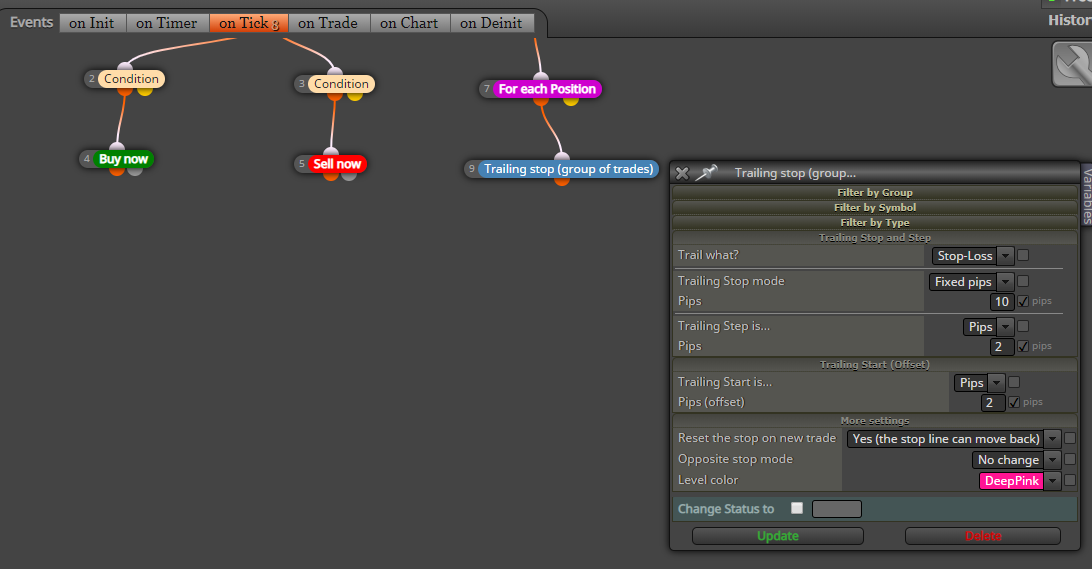Toggle pips checkbox for Pips (offset) value
Image resolution: width=1092 pixels, height=569 pixels.
[x=1014, y=403]
